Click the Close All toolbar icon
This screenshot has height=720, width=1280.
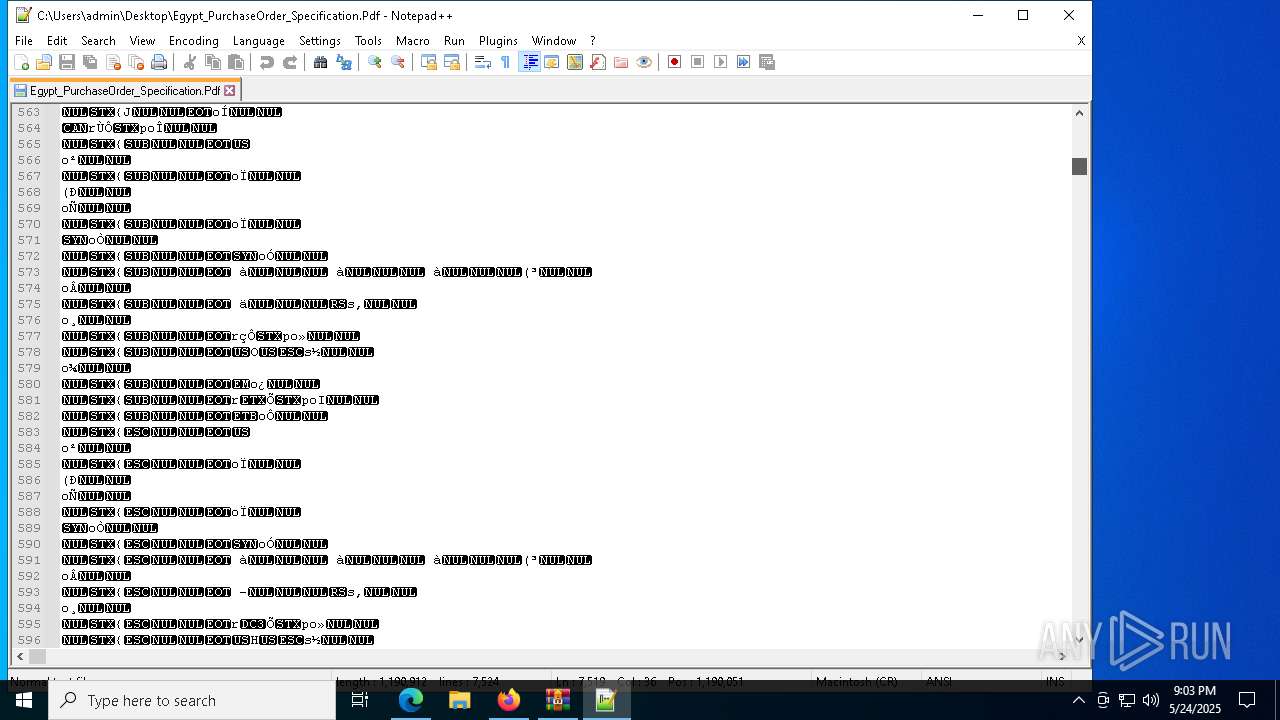(136, 62)
